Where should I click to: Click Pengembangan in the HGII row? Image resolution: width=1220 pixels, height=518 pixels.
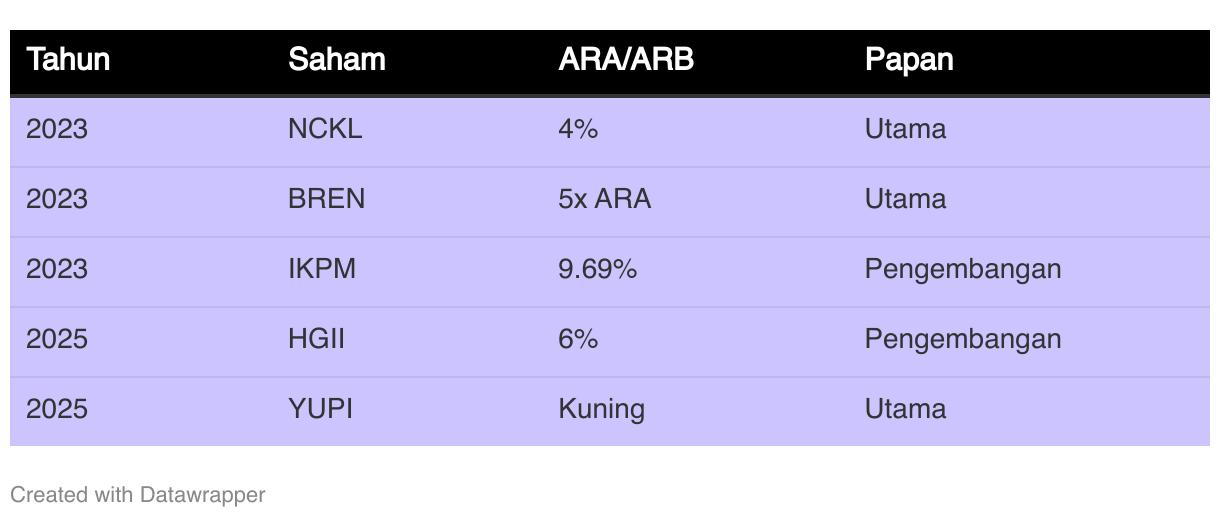963,340
